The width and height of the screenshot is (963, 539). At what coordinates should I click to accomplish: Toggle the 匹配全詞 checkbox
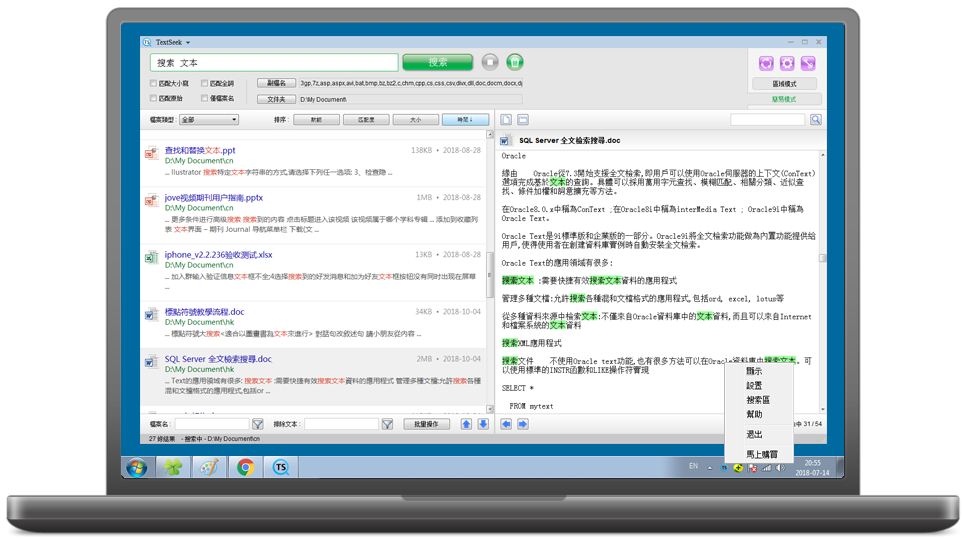point(204,84)
